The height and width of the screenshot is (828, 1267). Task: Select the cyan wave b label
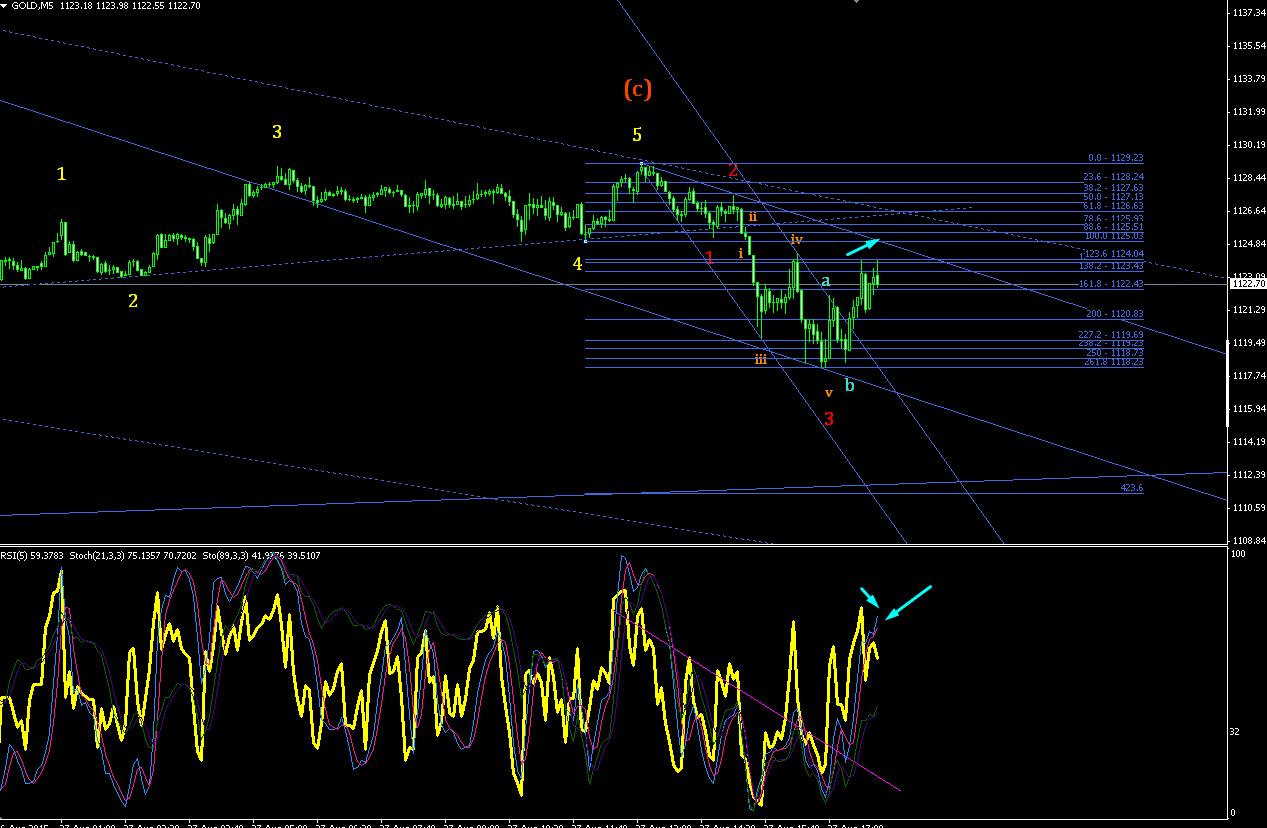coord(850,385)
